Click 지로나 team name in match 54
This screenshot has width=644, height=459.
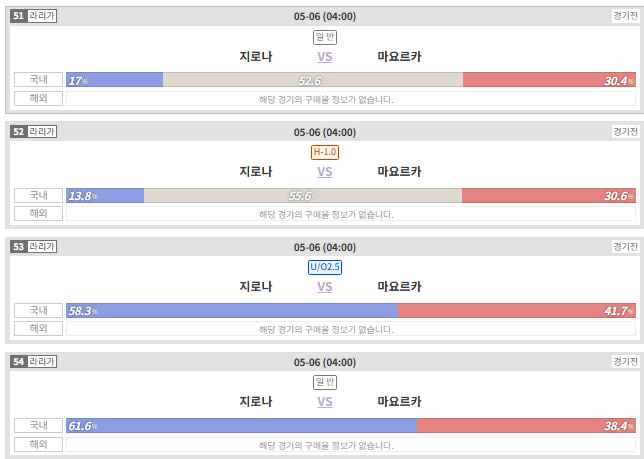(256, 402)
